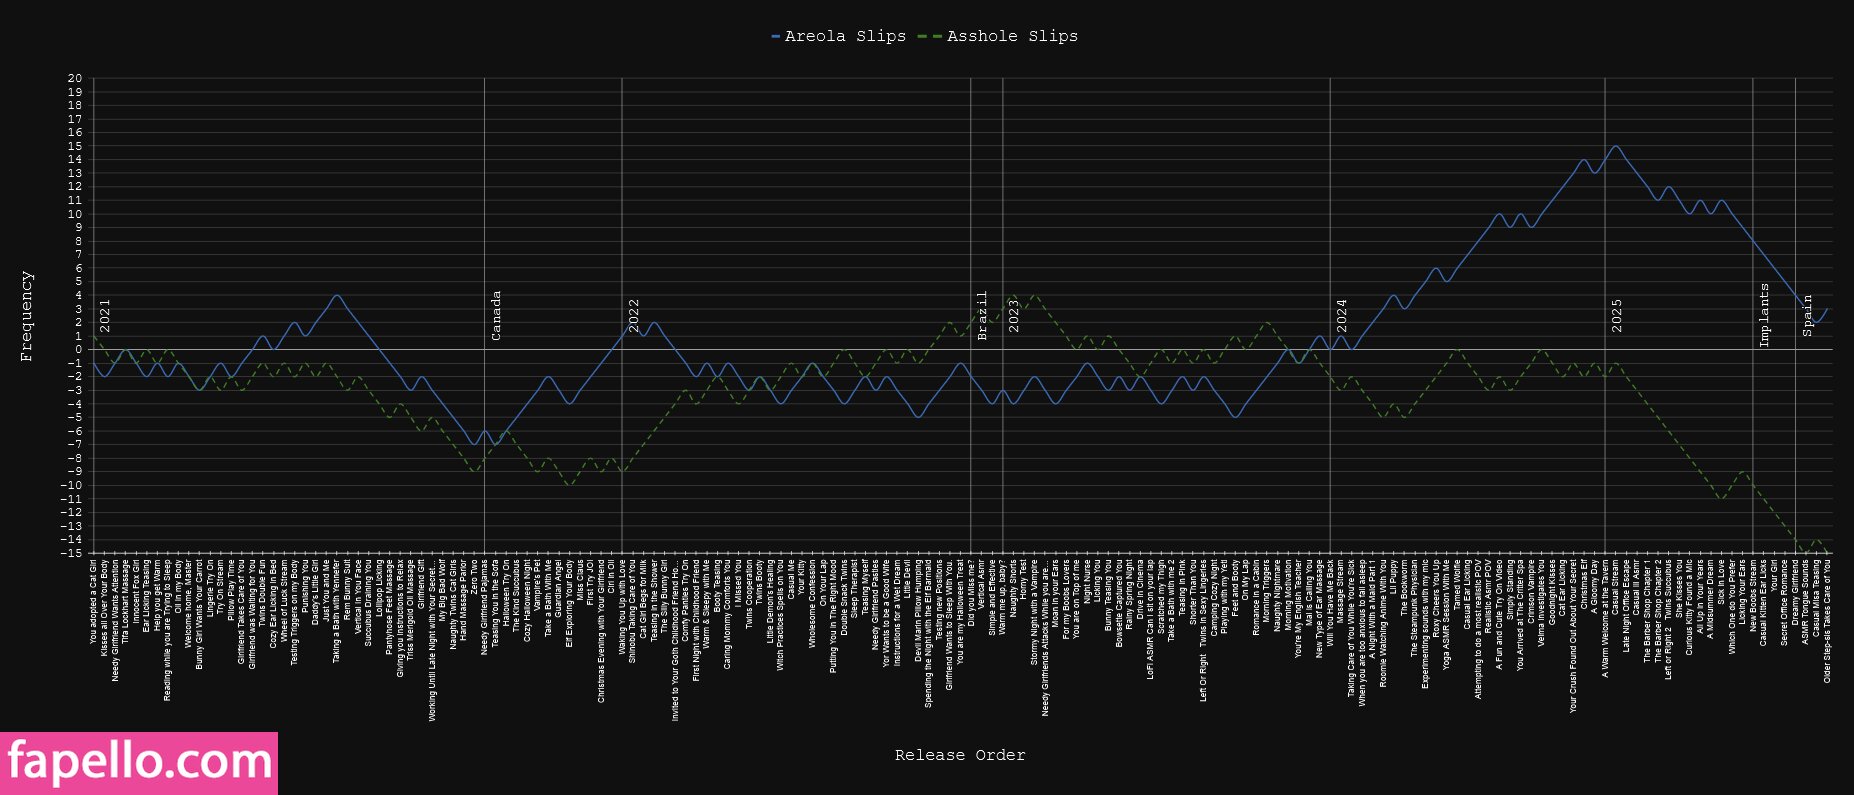This screenshot has height=795, width=1854.
Task: Click the blue legend line swatch
Action: (776, 36)
